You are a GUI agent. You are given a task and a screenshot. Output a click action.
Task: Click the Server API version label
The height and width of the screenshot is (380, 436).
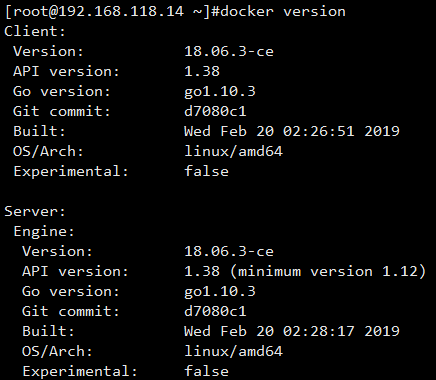(x=75, y=271)
